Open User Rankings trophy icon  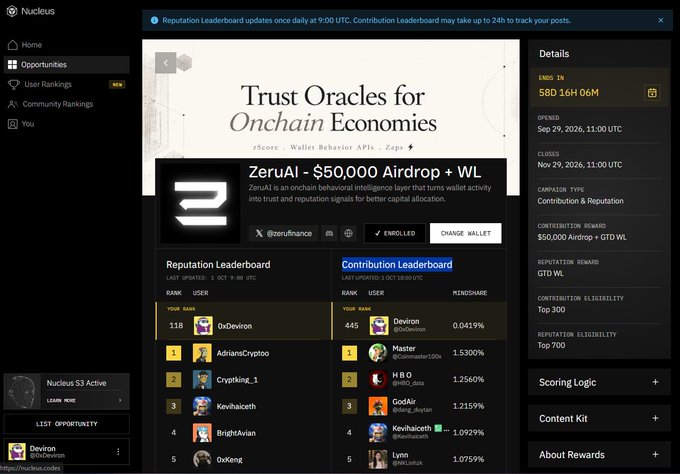13,85
